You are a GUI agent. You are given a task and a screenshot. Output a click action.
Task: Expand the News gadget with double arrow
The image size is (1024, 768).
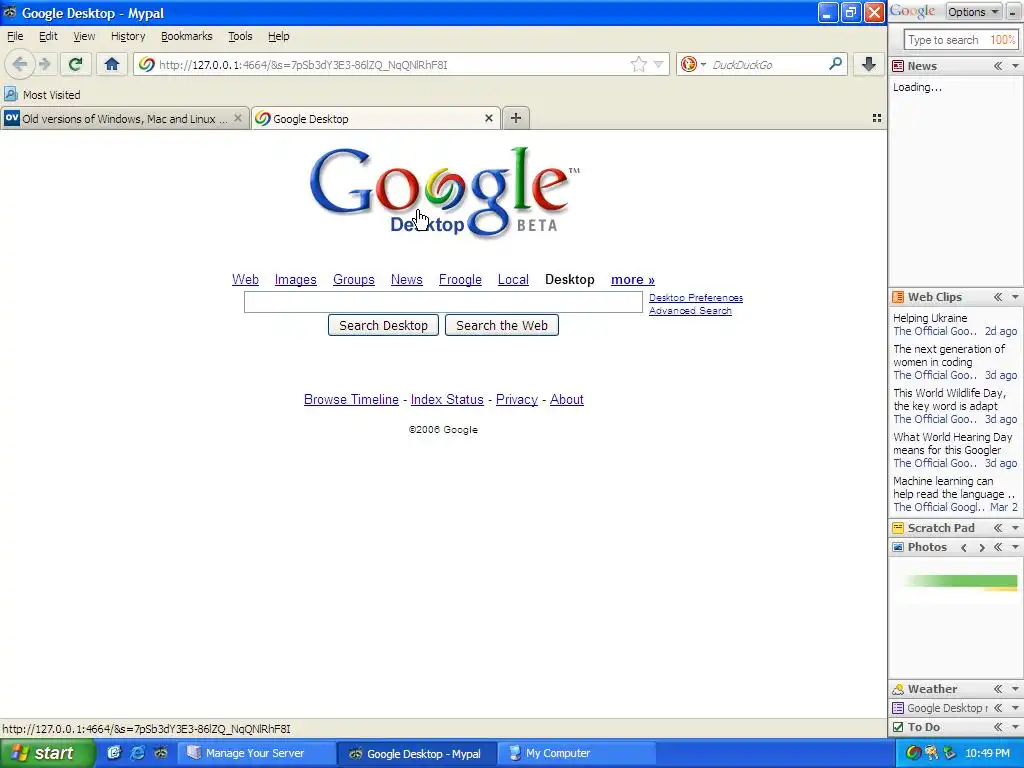[998, 66]
